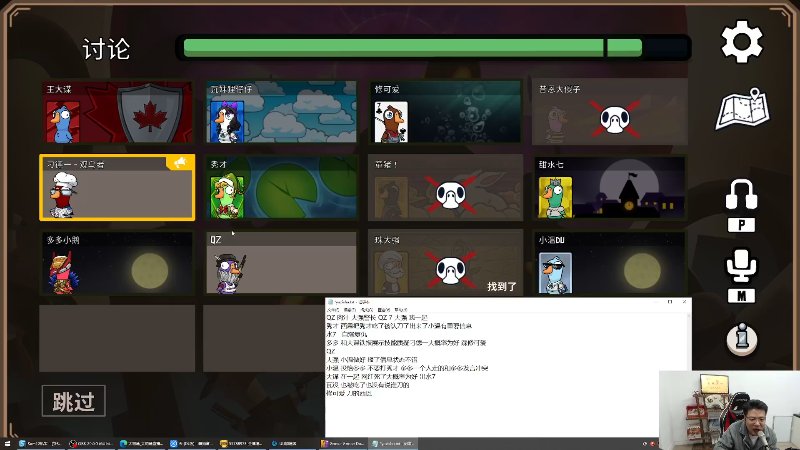The width and height of the screenshot is (800, 450).
Task: Select the 甜水七 player card
Action: click(x=610, y=187)
